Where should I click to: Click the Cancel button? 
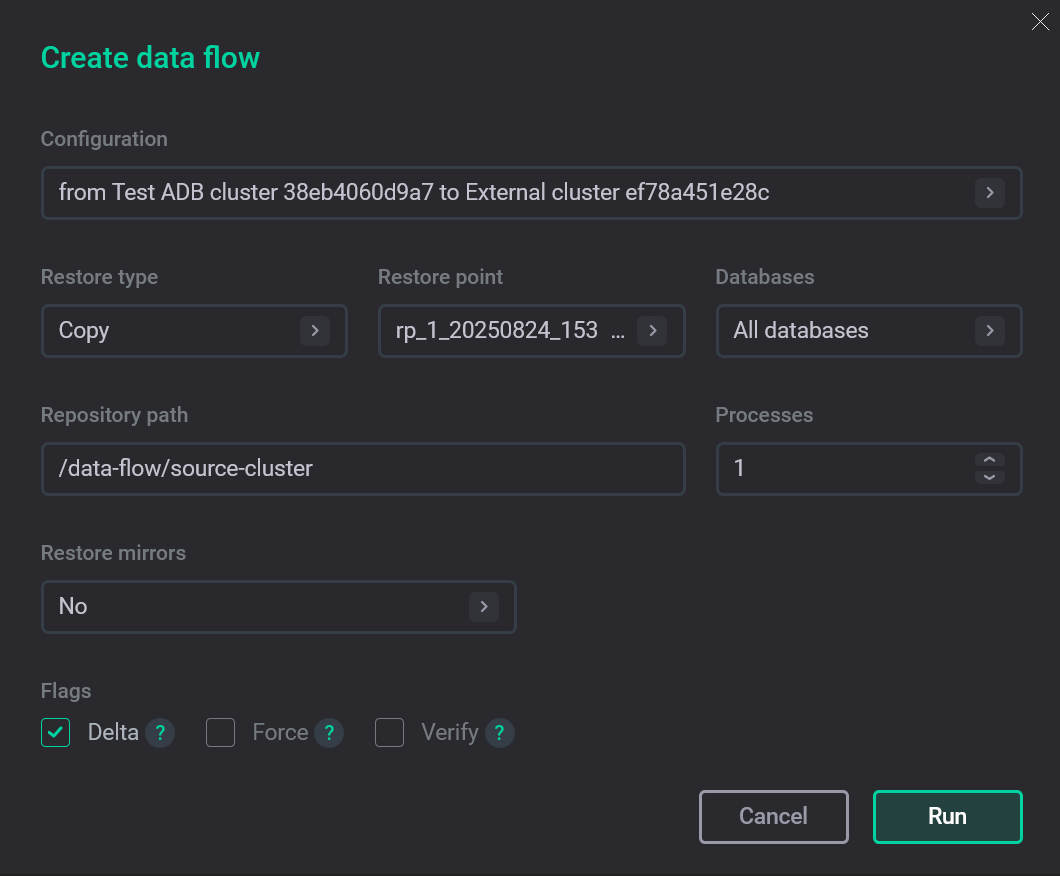pyautogui.click(x=773, y=816)
